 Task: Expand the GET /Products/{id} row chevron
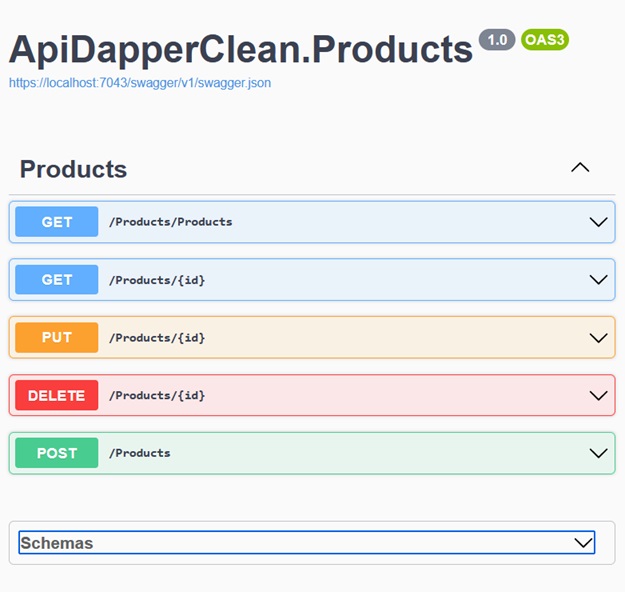tap(598, 280)
